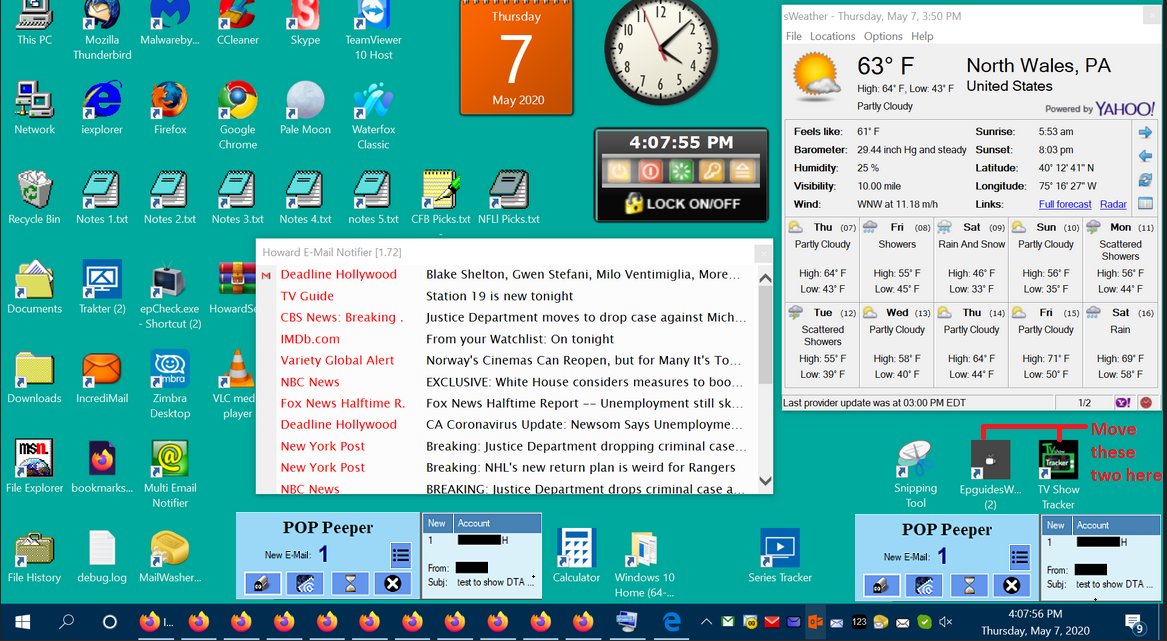The height and width of the screenshot is (641, 1167).
Task: Click the blue left-arrow icon in sWeather
Action: tap(1145, 156)
